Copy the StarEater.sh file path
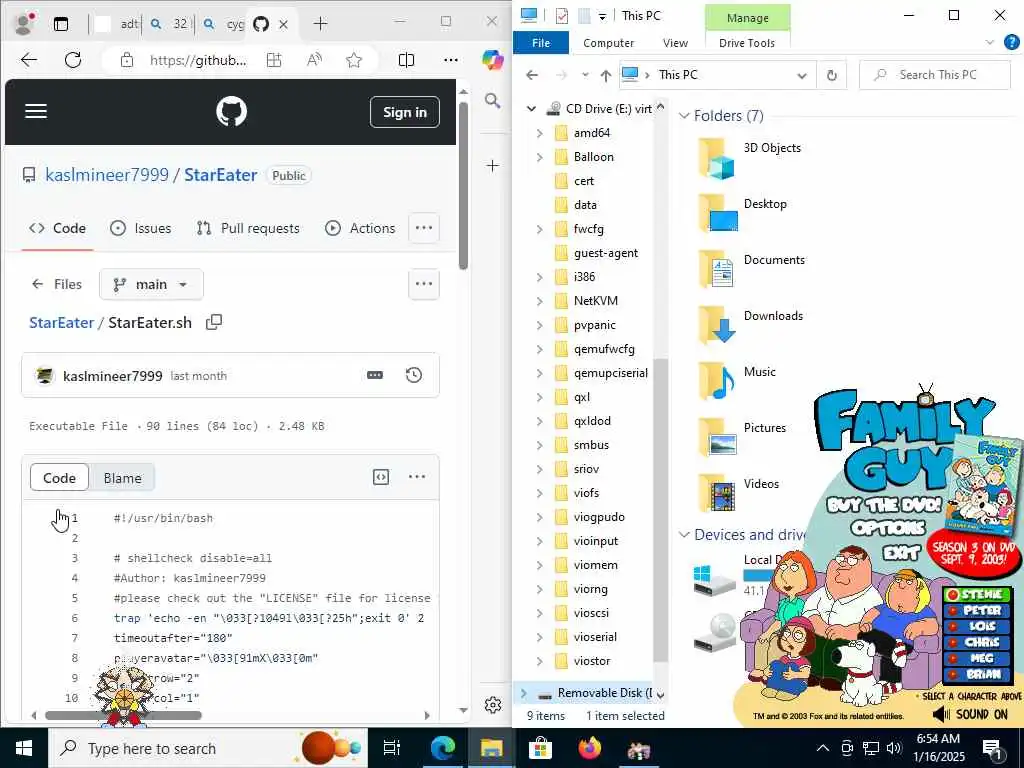Image resolution: width=1024 pixels, height=768 pixels. click(x=214, y=322)
